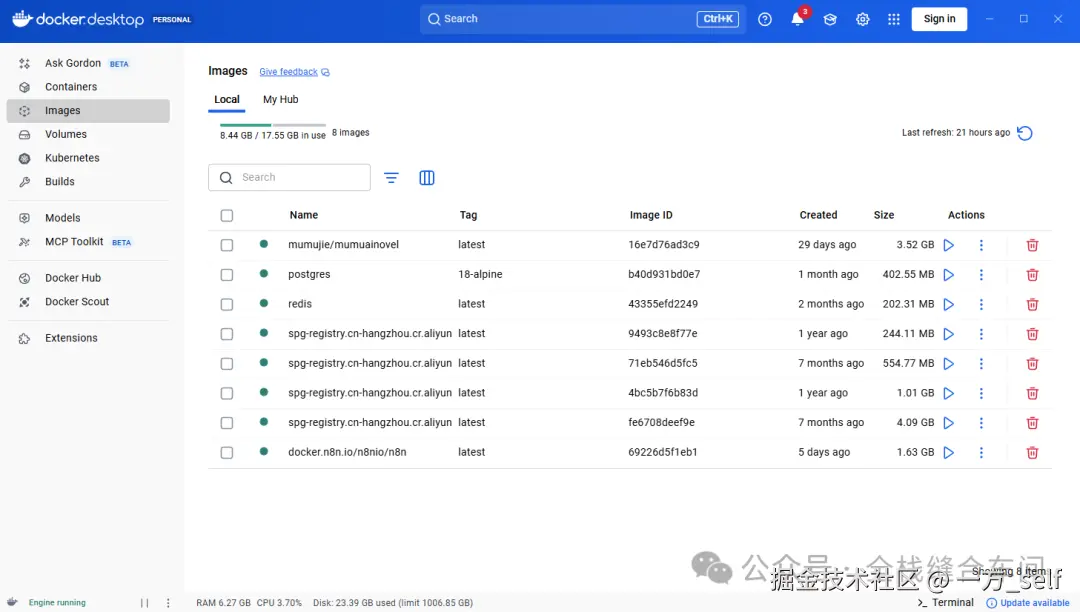Run the redis image
Viewport: 1080px width, 612px height.
[948, 304]
